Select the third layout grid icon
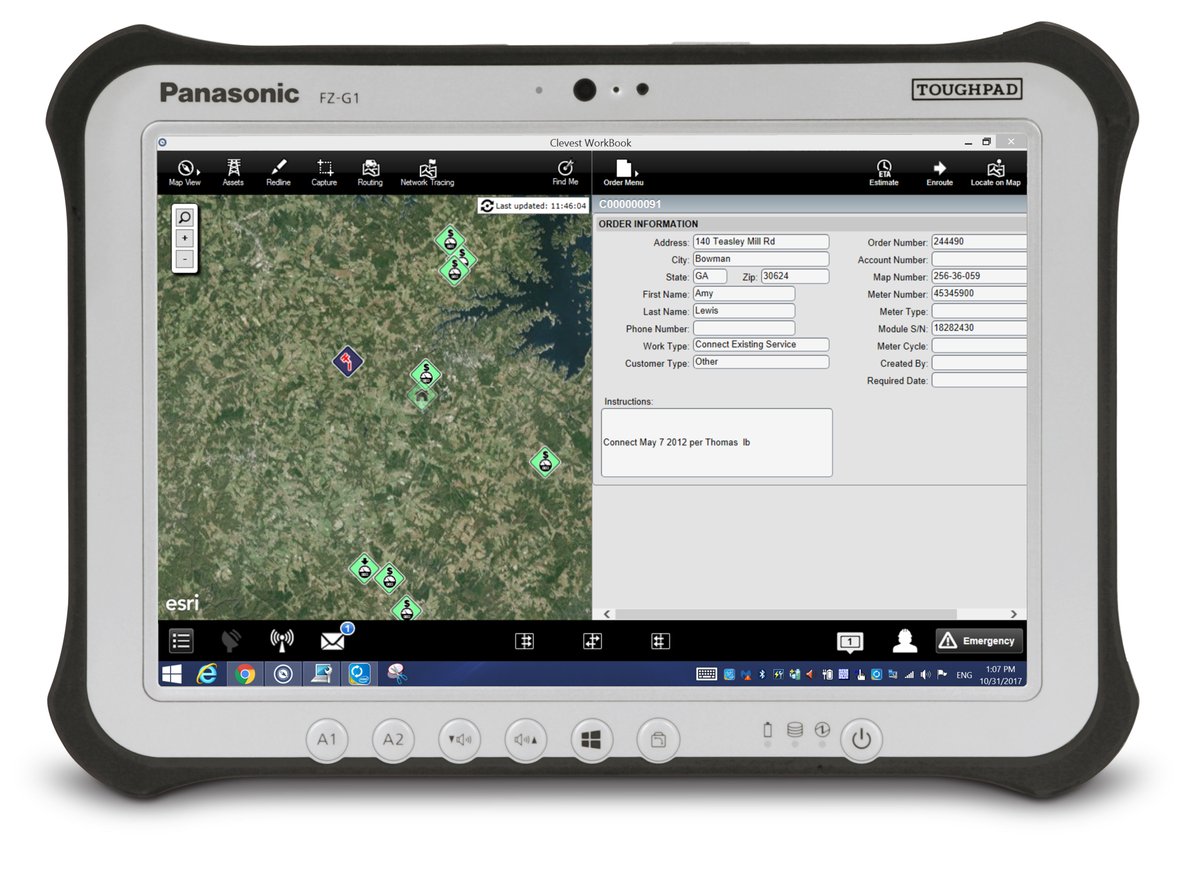This screenshot has height=880, width=1200. 660,642
